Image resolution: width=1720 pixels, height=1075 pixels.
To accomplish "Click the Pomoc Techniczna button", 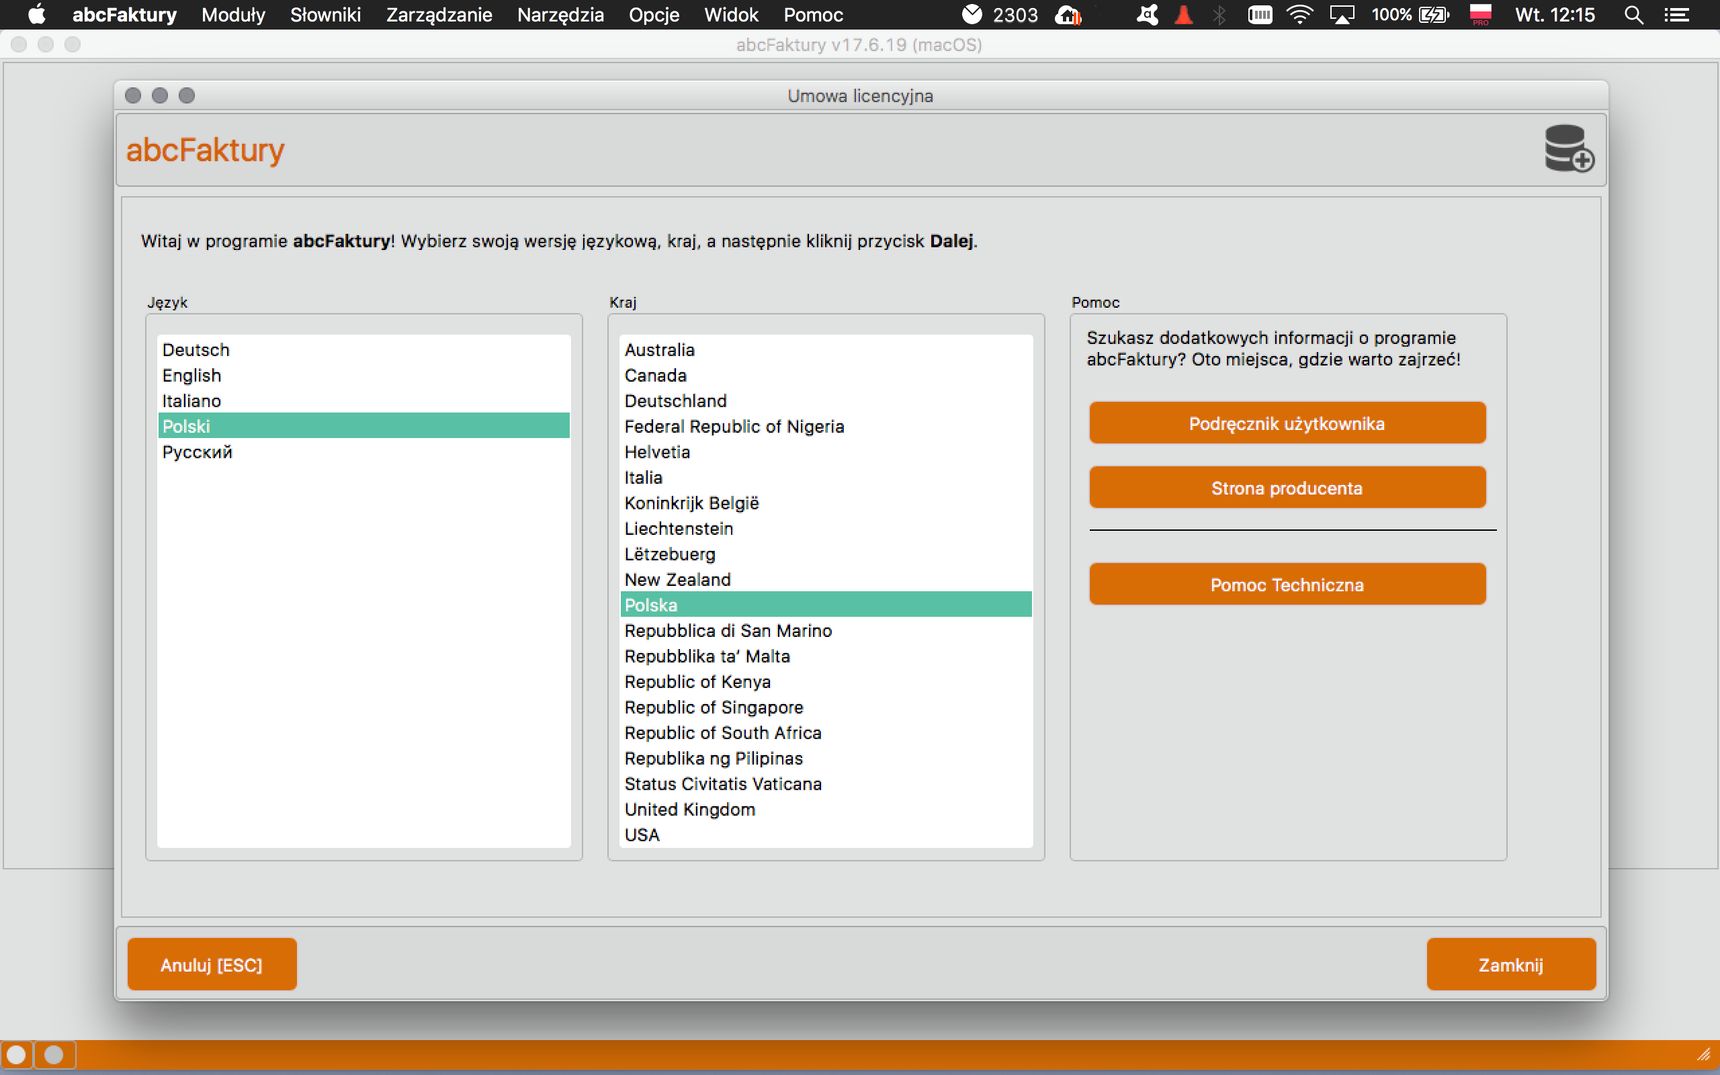I will coord(1287,584).
